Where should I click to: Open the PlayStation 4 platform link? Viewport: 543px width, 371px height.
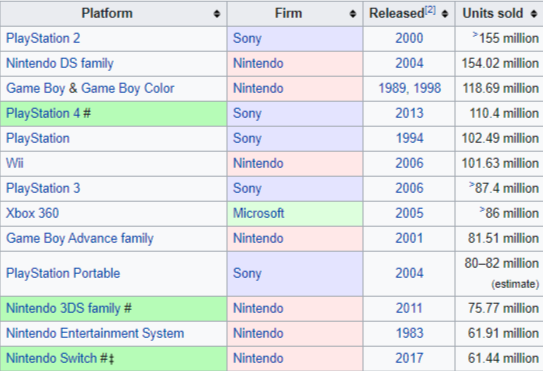click(x=43, y=113)
